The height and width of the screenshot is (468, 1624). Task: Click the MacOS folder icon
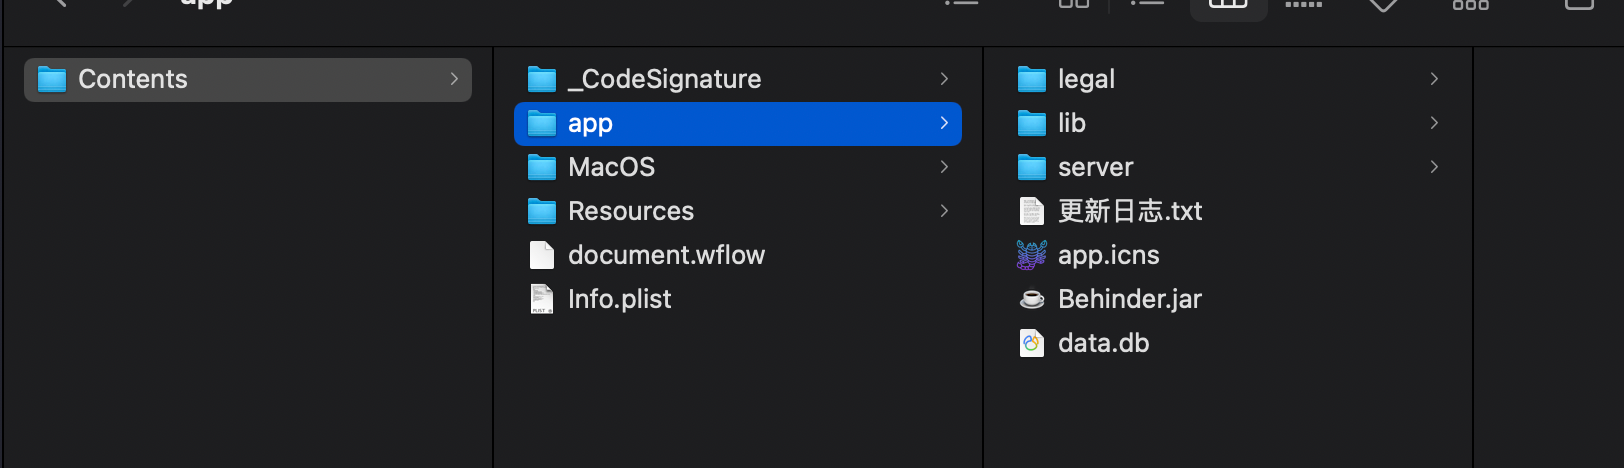tap(542, 167)
